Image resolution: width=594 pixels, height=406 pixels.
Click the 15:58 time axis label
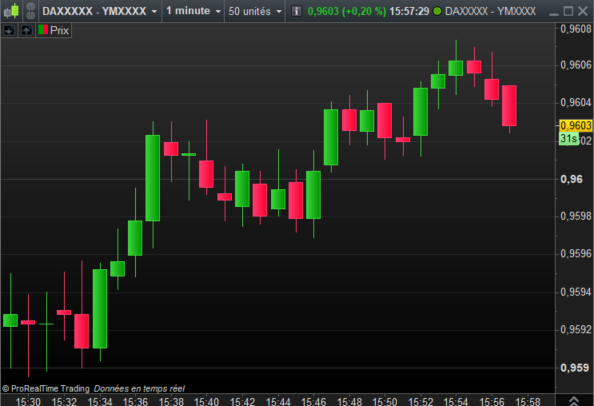528,401
